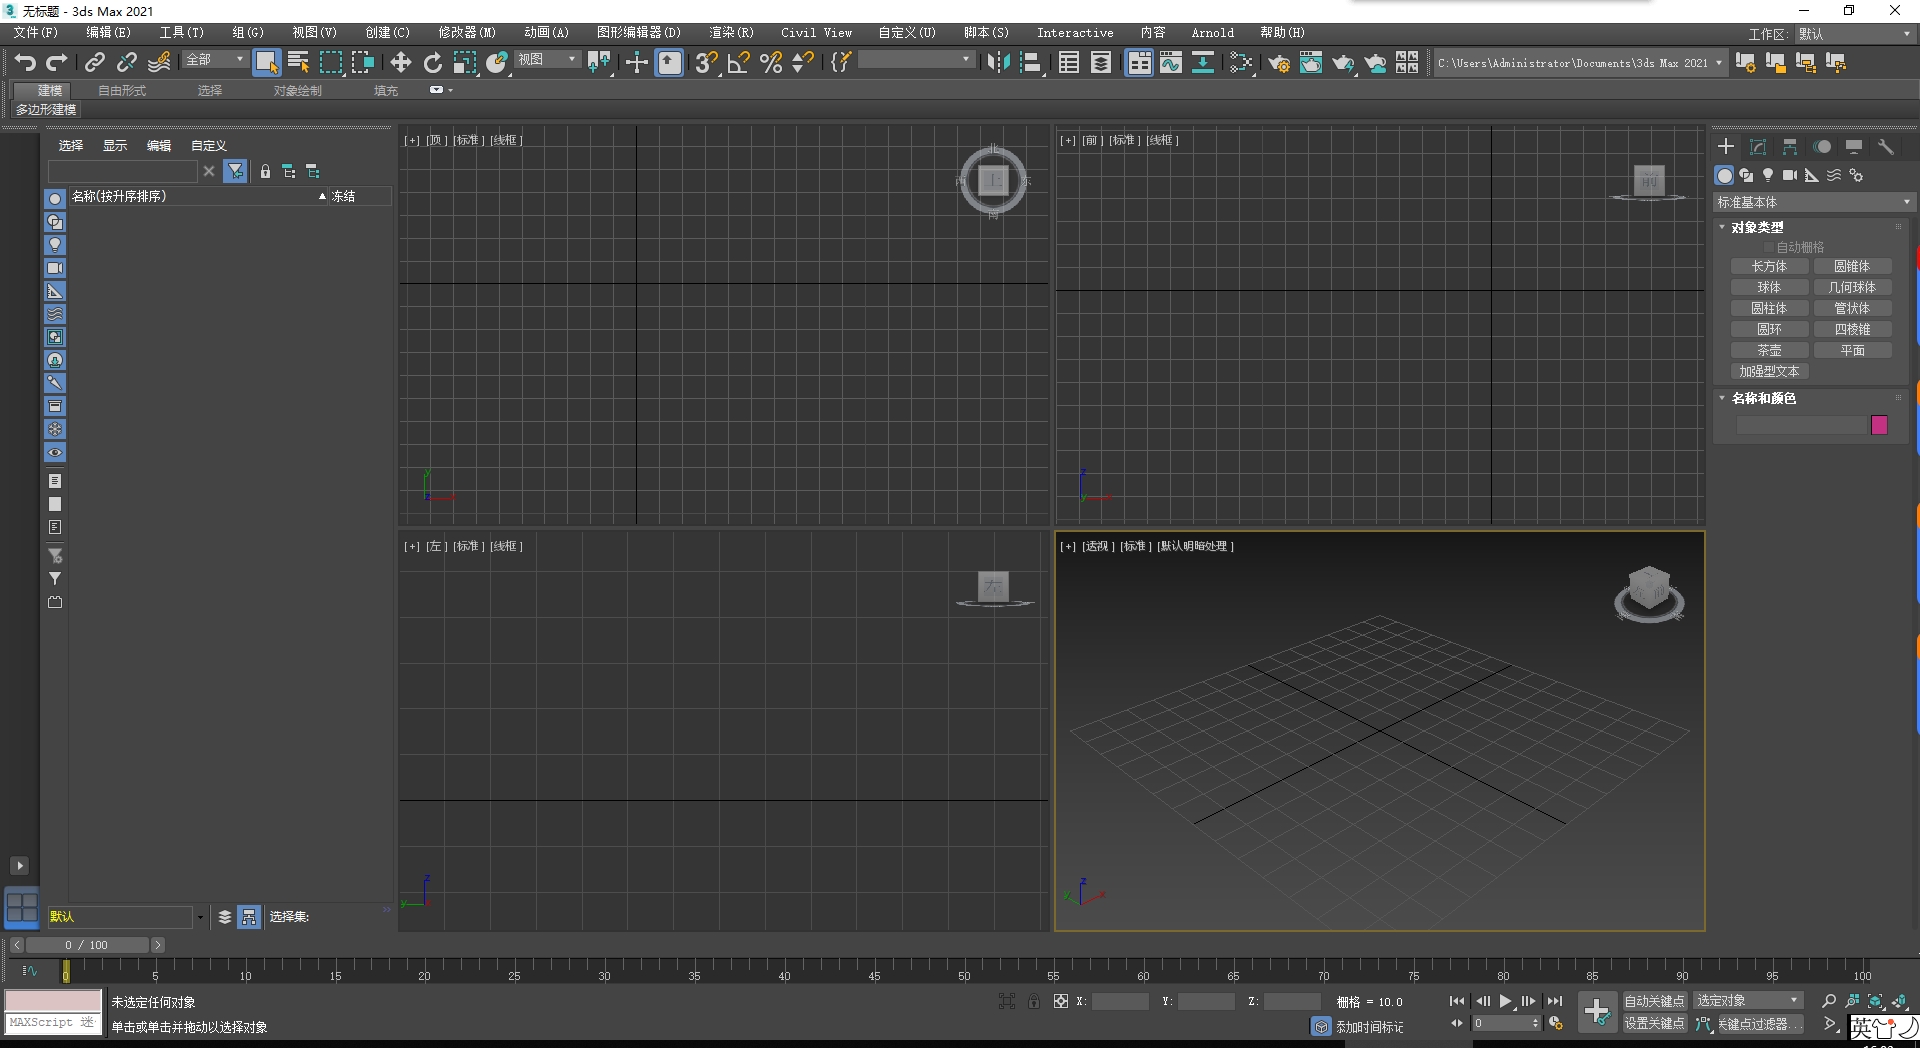Select the Select and Move tool
1920x1048 pixels.
400,62
